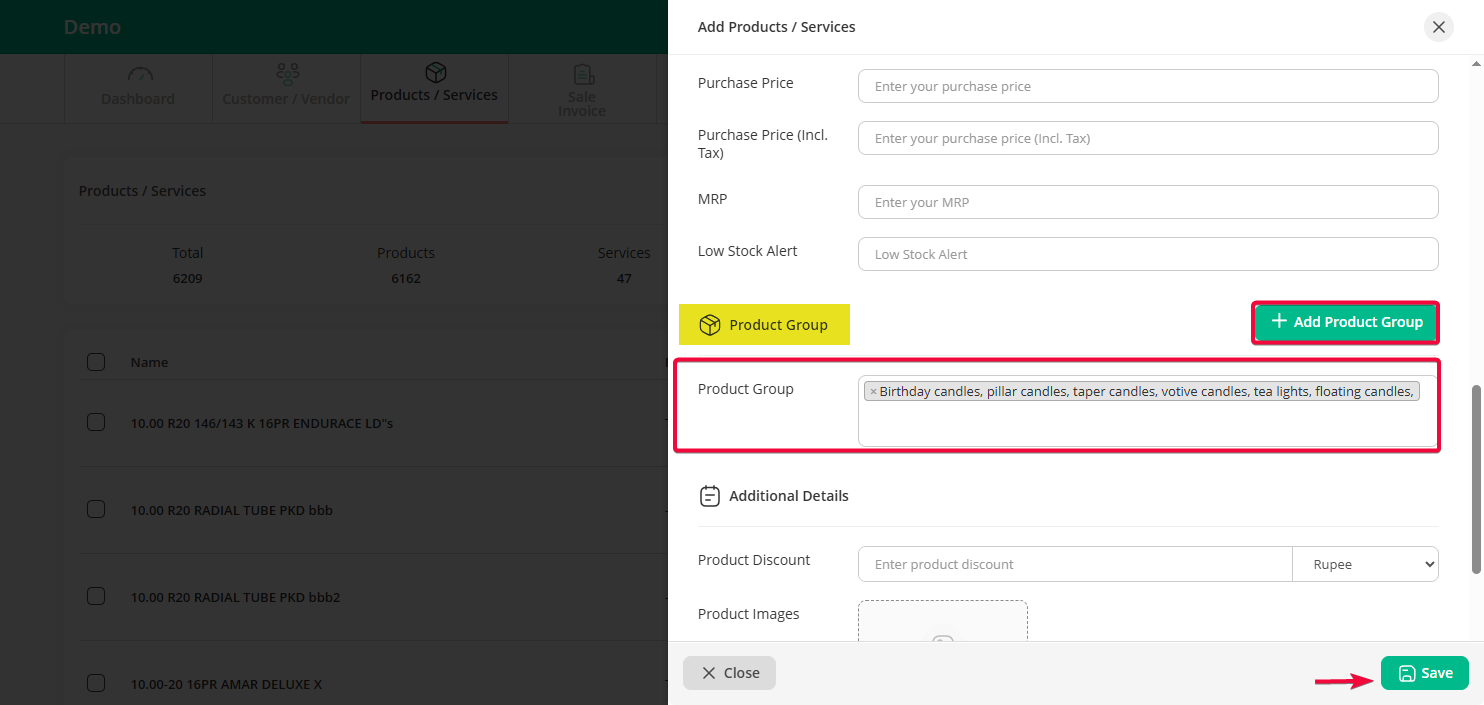Open the Rupee discount type dropdown

(1365, 564)
